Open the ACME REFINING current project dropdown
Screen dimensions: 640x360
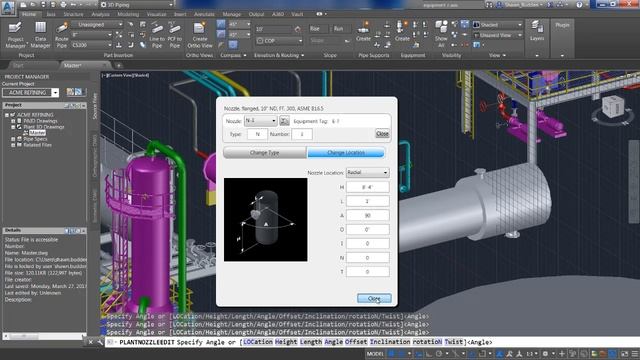pos(31,93)
